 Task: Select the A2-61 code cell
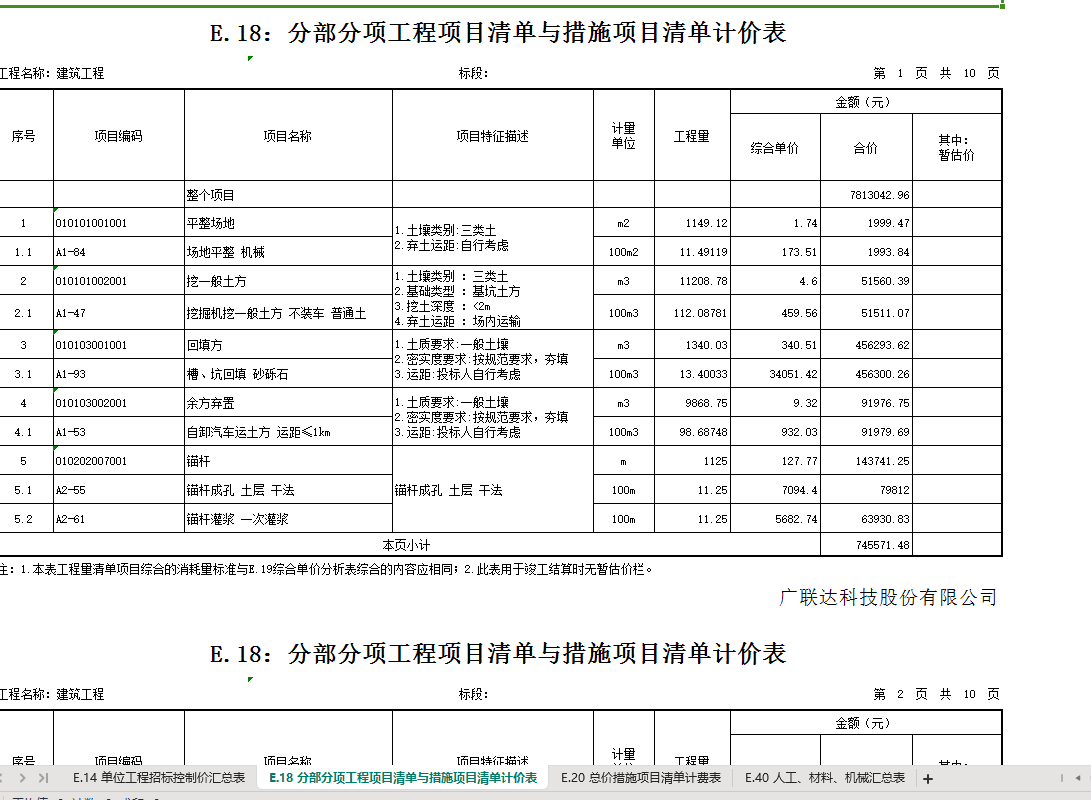118,519
